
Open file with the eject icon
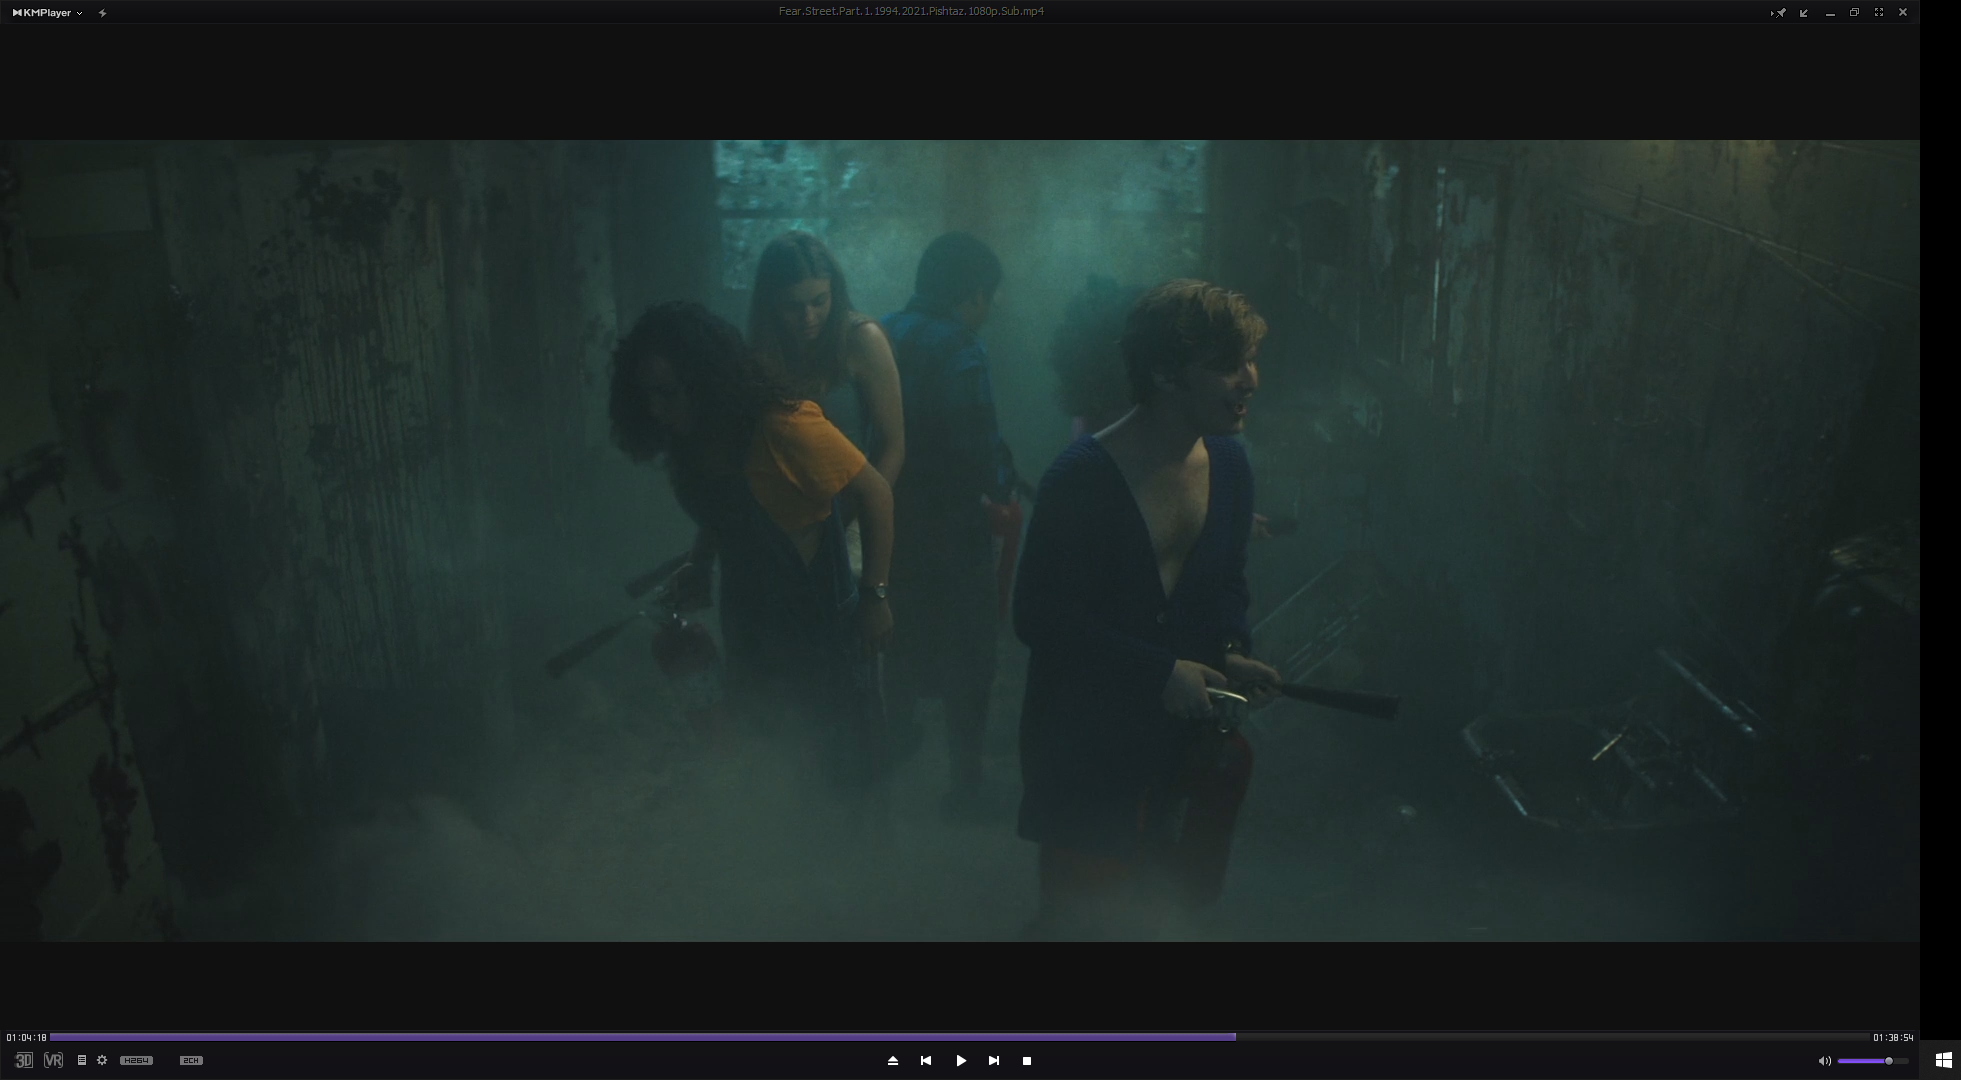coord(893,1061)
